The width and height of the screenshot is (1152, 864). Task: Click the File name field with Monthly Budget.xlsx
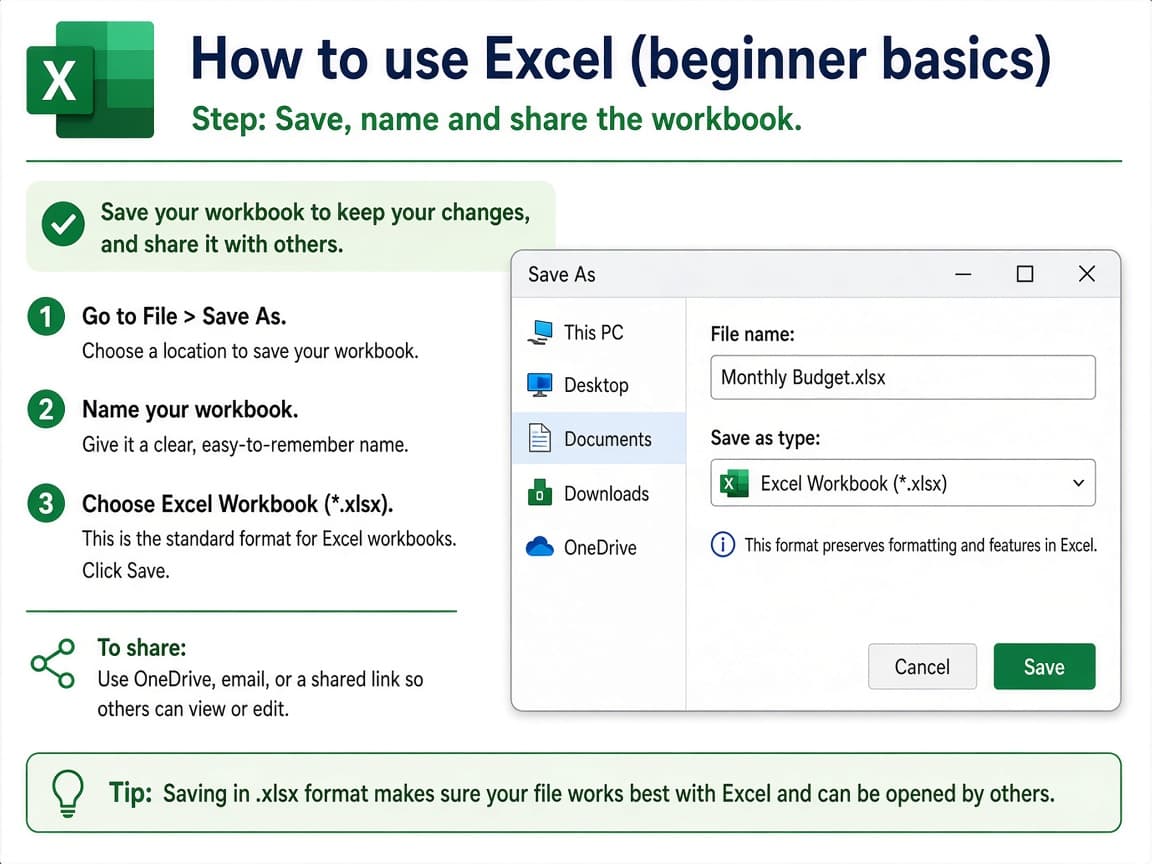tap(903, 378)
